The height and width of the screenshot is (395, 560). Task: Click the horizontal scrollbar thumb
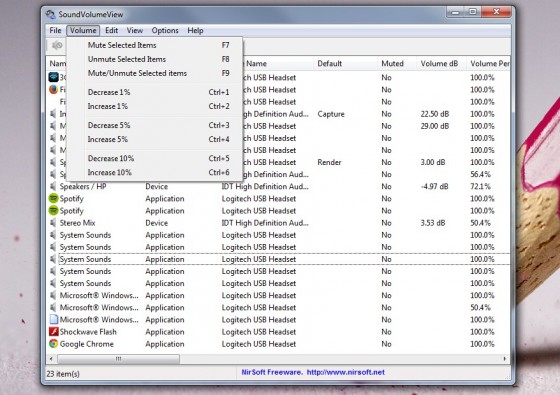pyautogui.click(x=118, y=359)
